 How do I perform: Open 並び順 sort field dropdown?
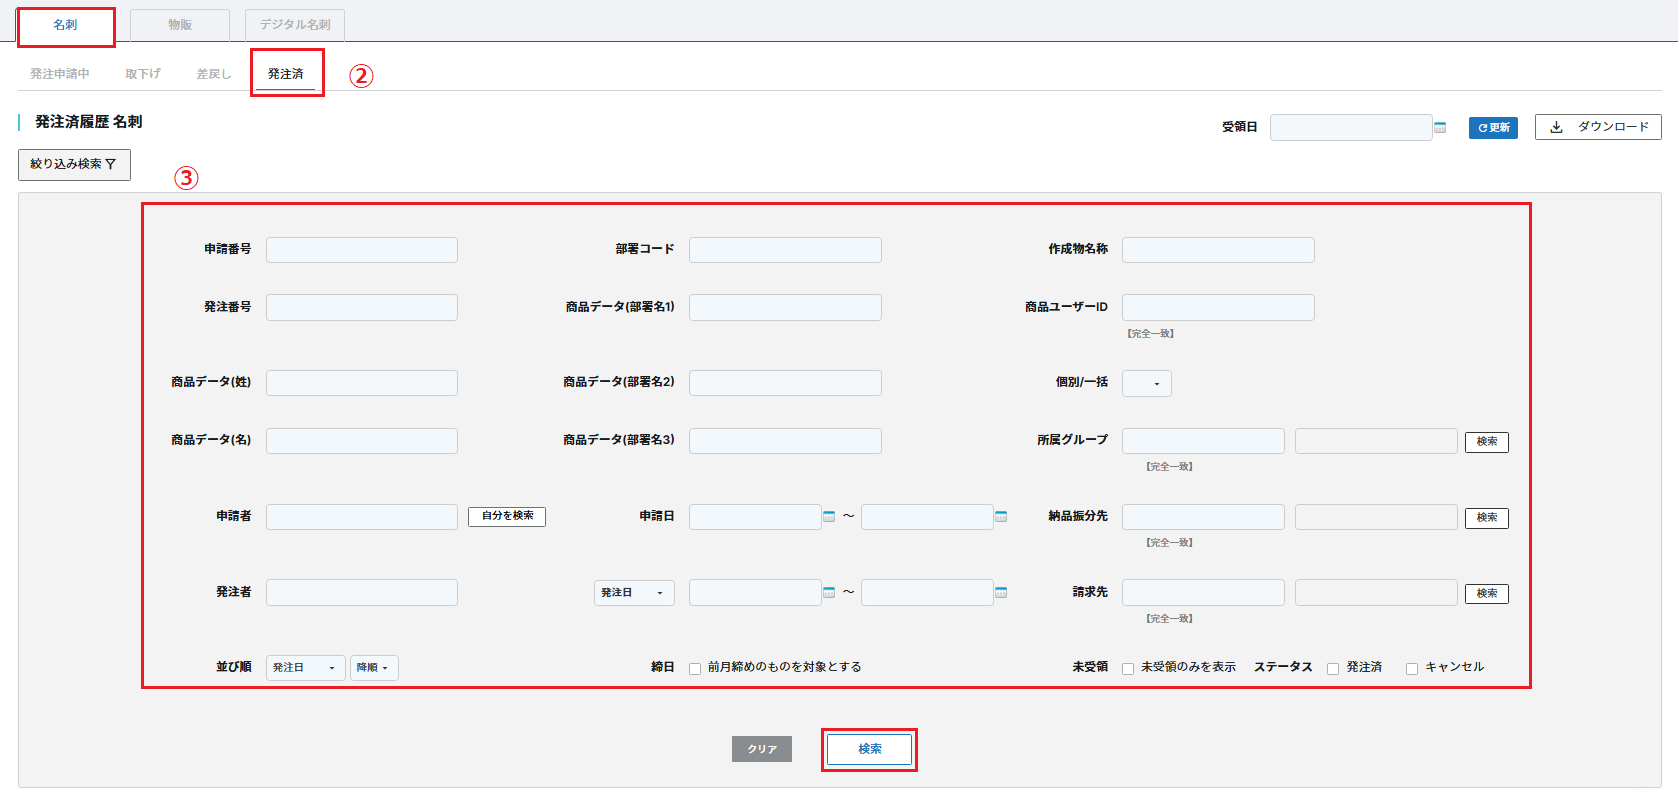[x=306, y=668]
